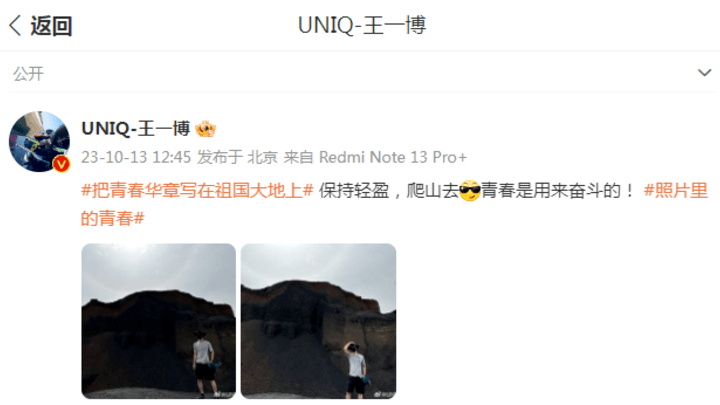The image size is (720, 405).
Task: Select the 公开 visibility label
Action: pyautogui.click(x=28, y=73)
